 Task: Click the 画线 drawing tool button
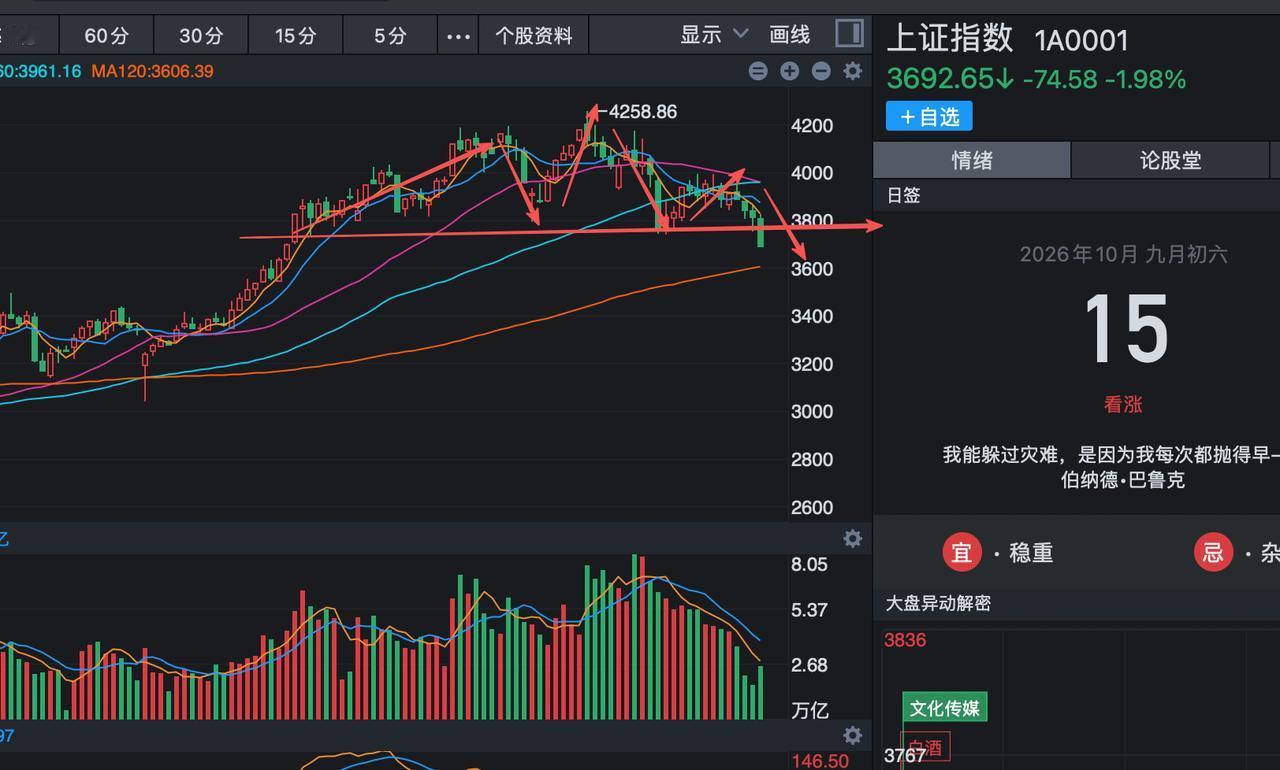790,35
